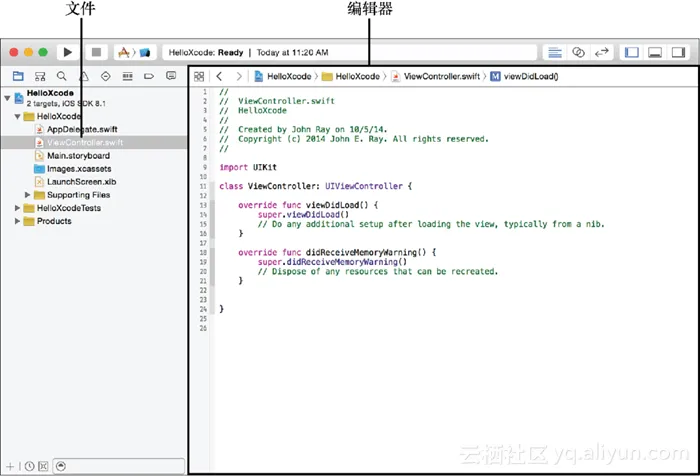Click the import UIKit line
Screen dimensions: 700x476
248,167
